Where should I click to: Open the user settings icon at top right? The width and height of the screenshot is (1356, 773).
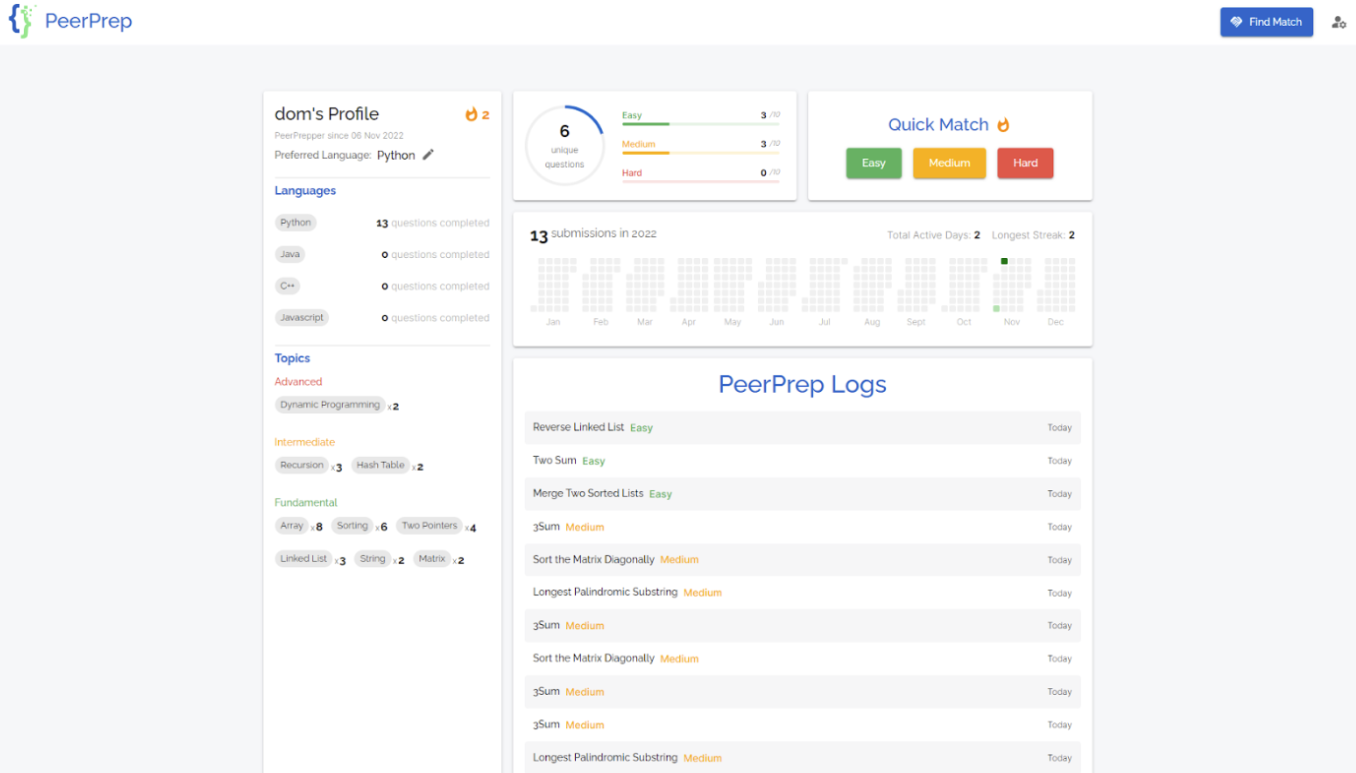[x=1339, y=22]
